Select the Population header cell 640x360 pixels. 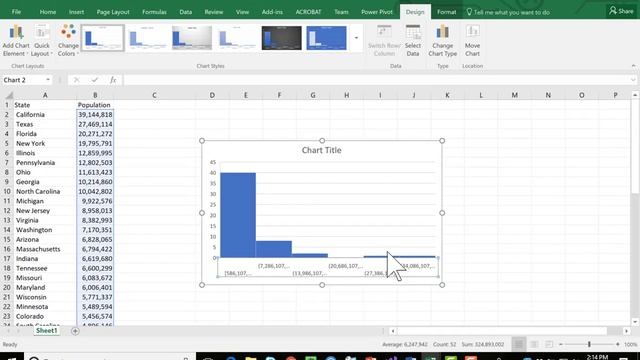coord(95,105)
